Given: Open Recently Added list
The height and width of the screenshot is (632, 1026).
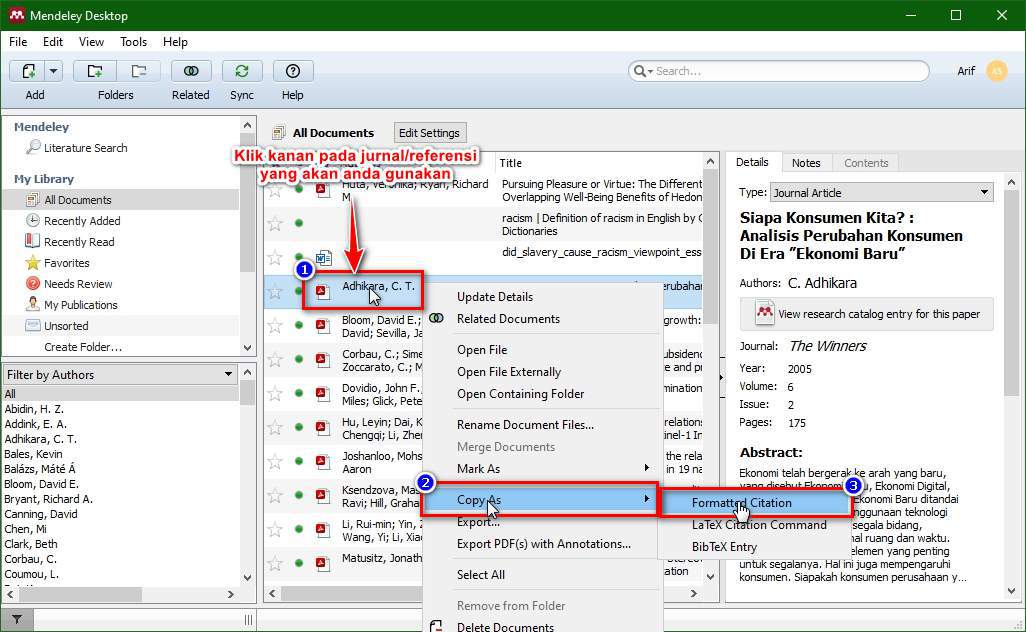Looking at the screenshot, I should (82, 220).
